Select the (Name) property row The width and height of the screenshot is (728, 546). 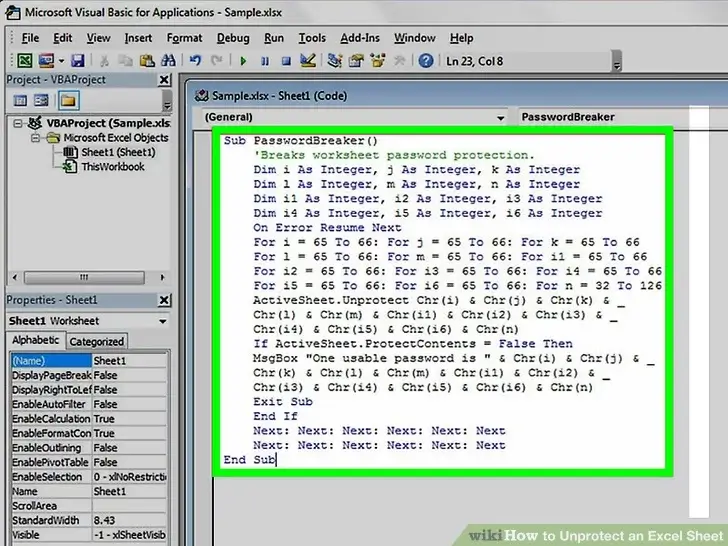click(88, 361)
